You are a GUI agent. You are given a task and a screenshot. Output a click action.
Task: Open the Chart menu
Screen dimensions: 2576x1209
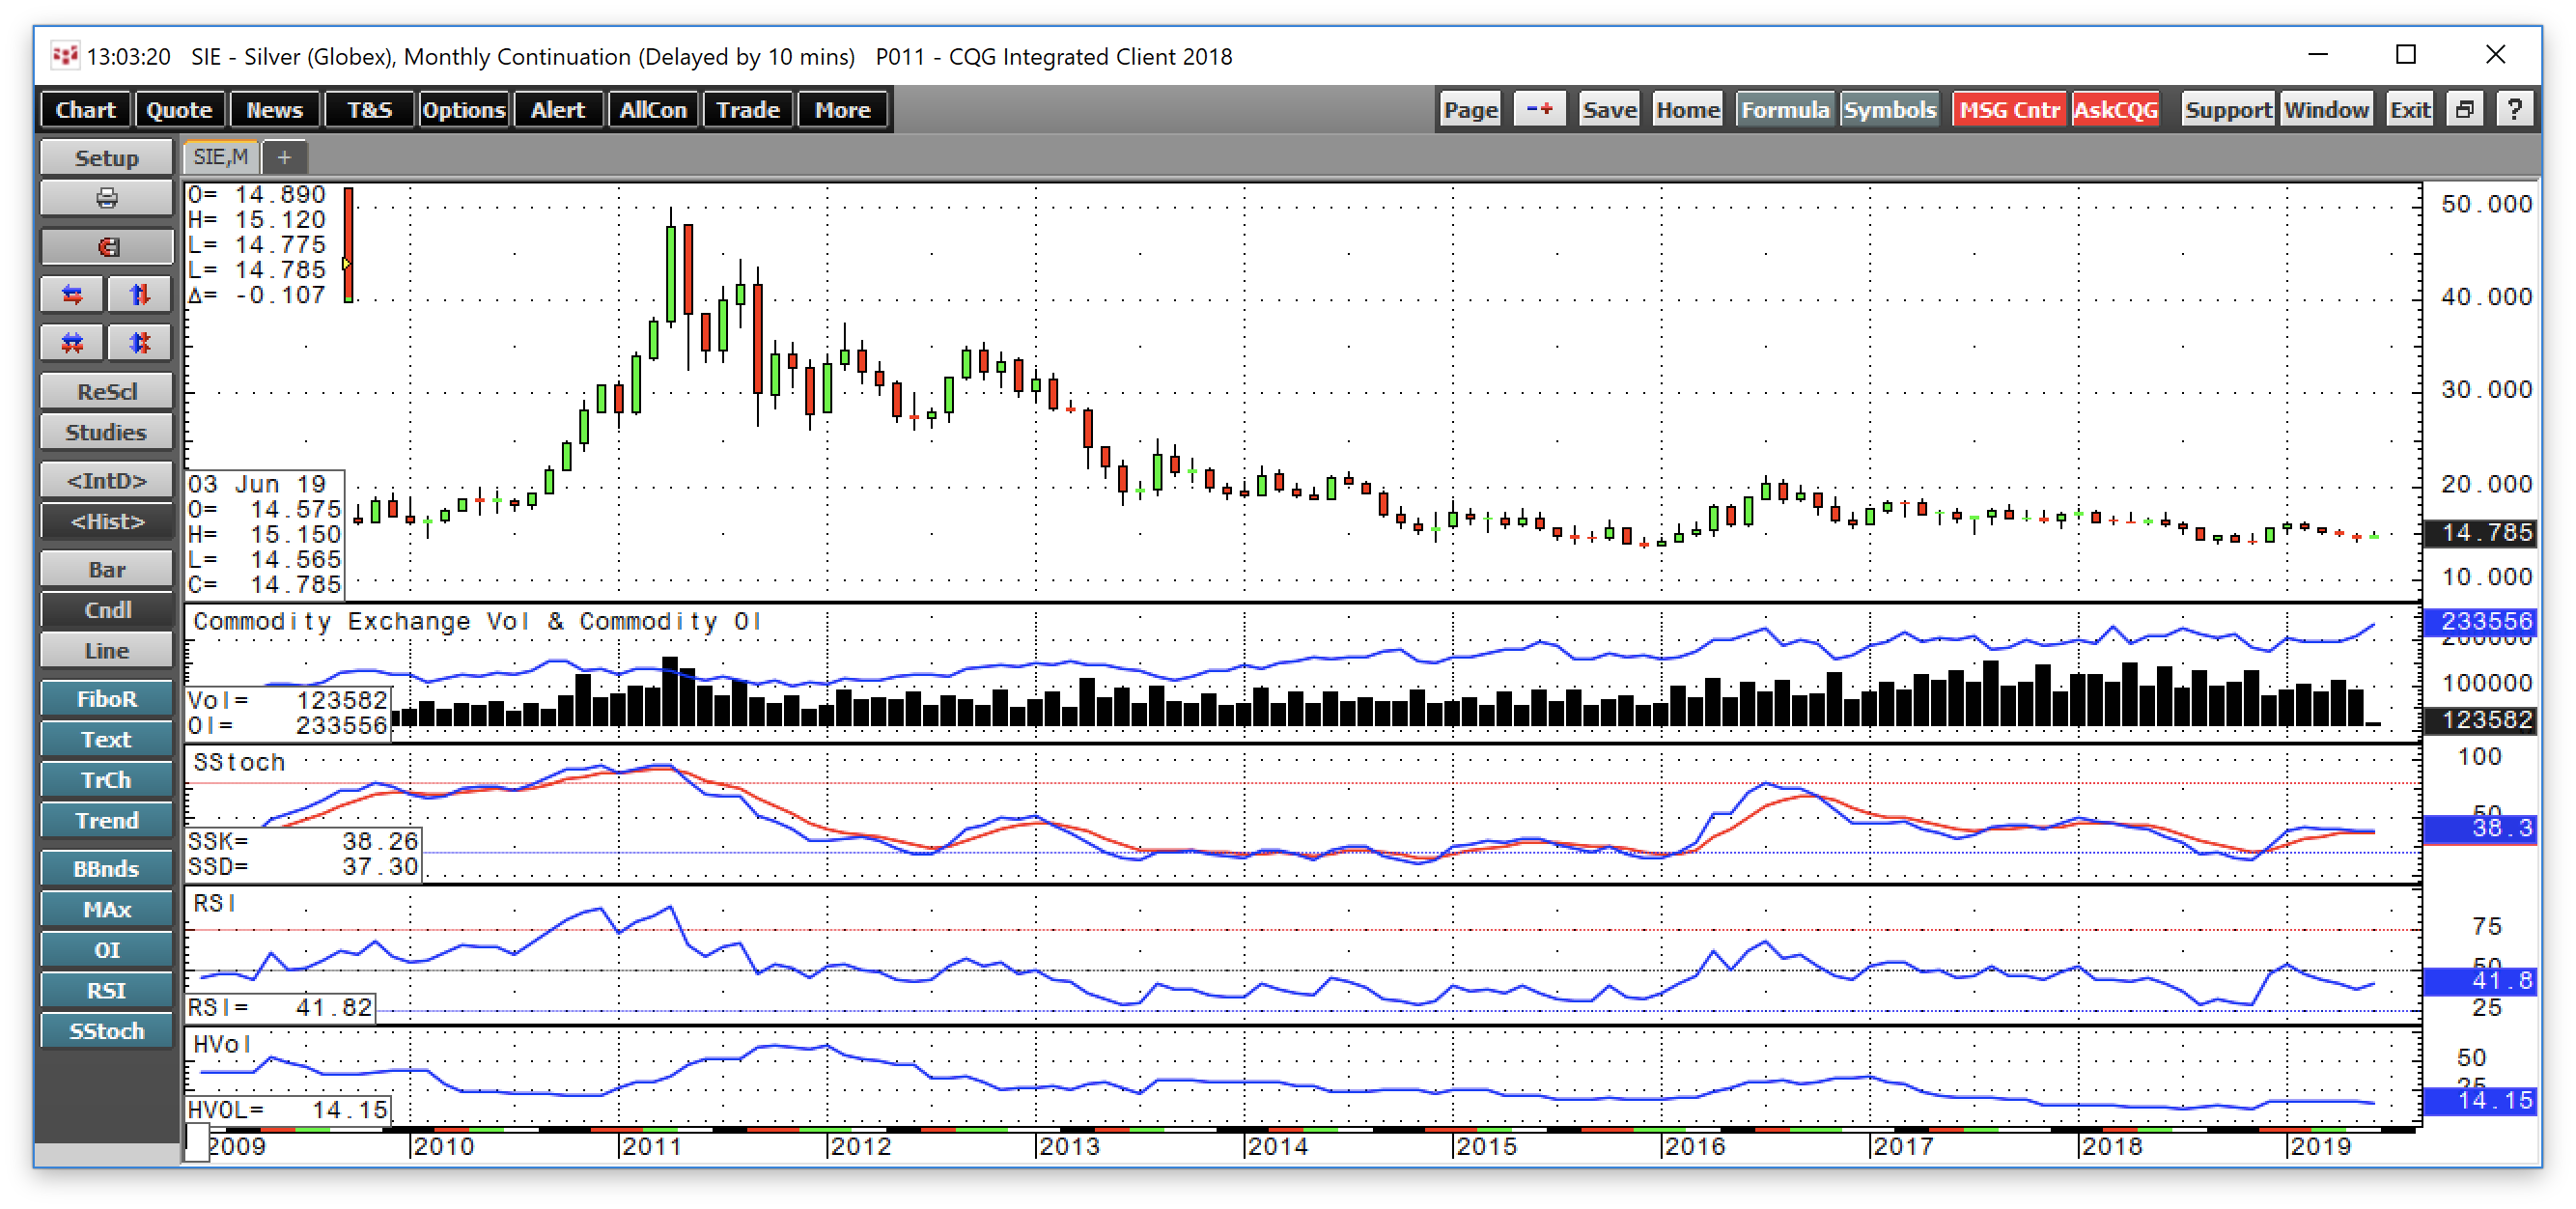coord(85,109)
